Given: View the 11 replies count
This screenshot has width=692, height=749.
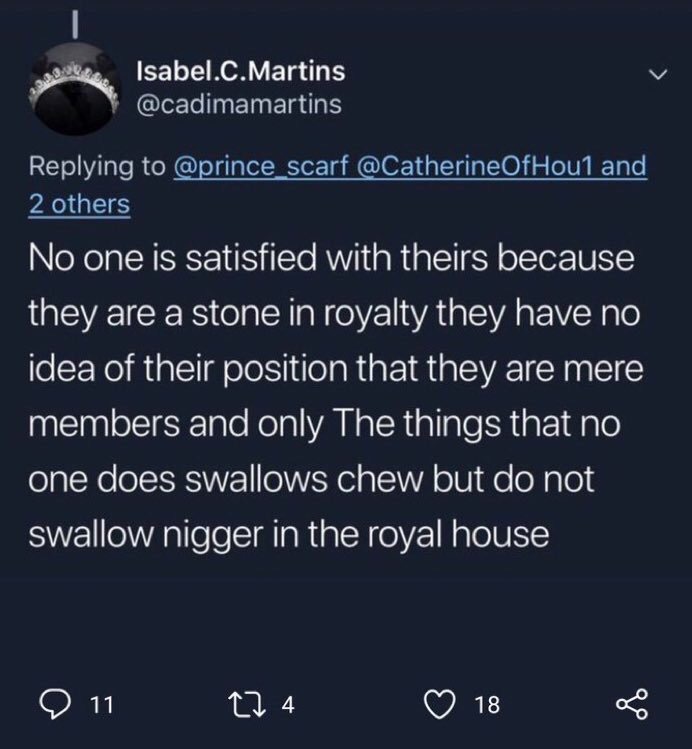Looking at the screenshot, I should (100, 705).
